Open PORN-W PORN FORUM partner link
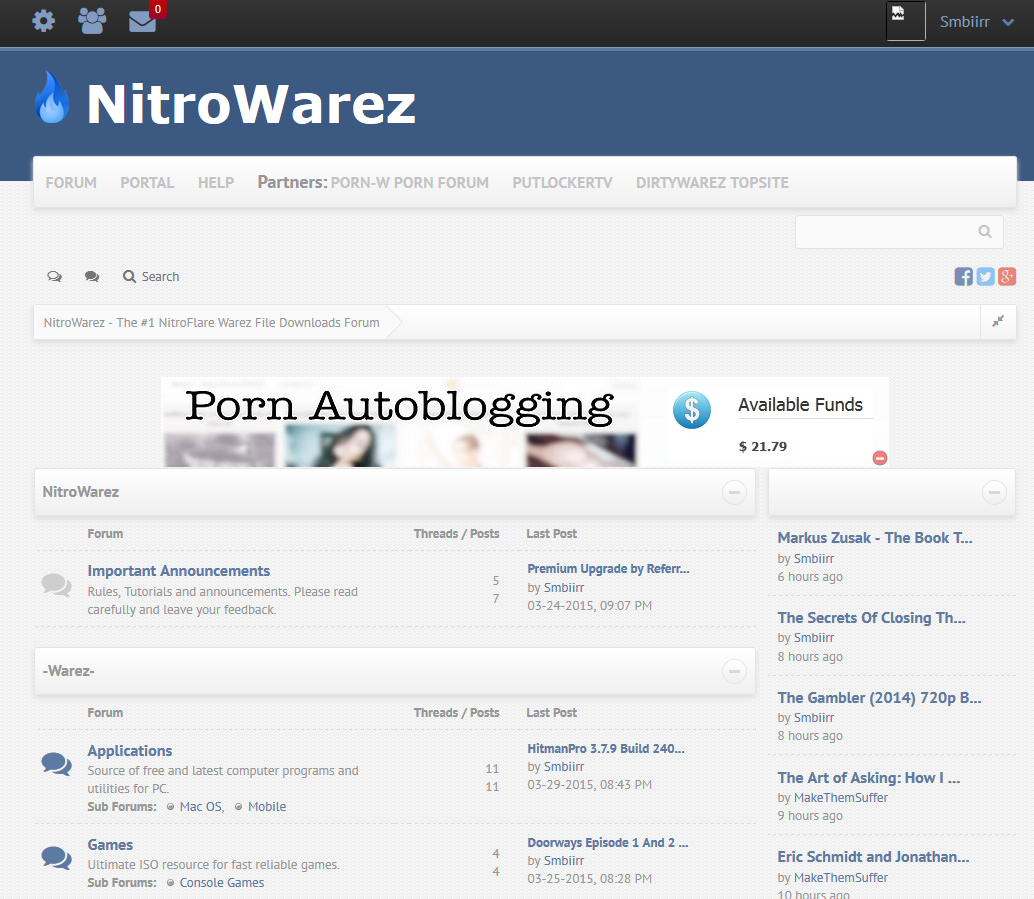1034x899 pixels. click(410, 183)
